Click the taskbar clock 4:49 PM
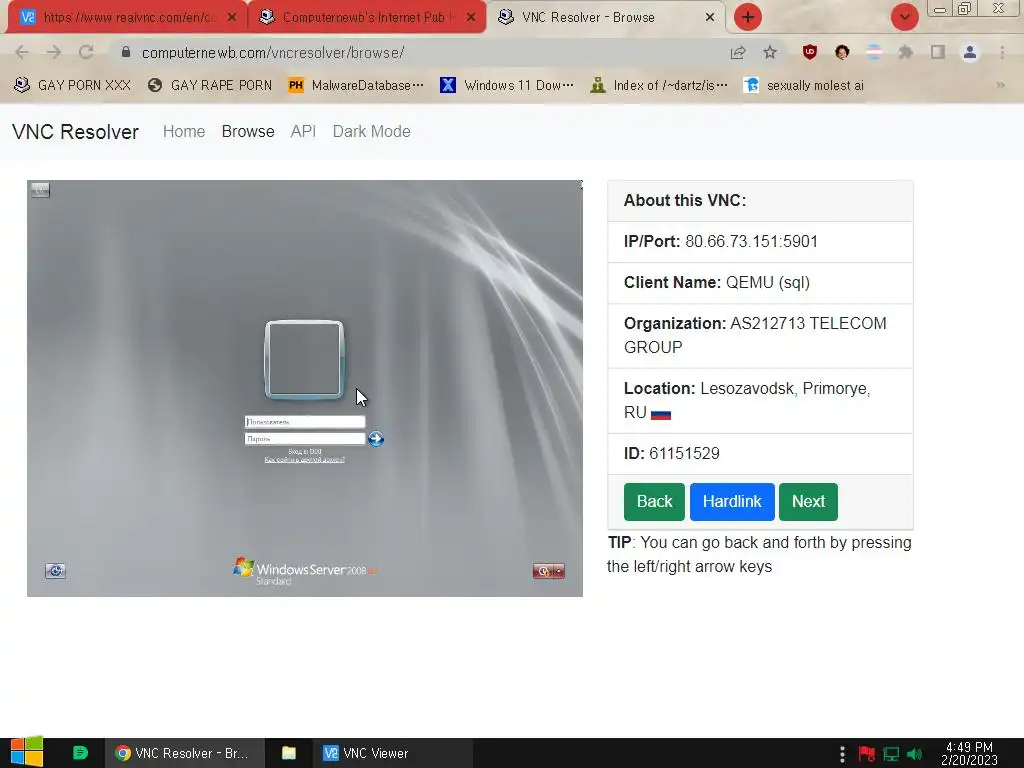Screen dimensions: 1024x768 pos(969,753)
